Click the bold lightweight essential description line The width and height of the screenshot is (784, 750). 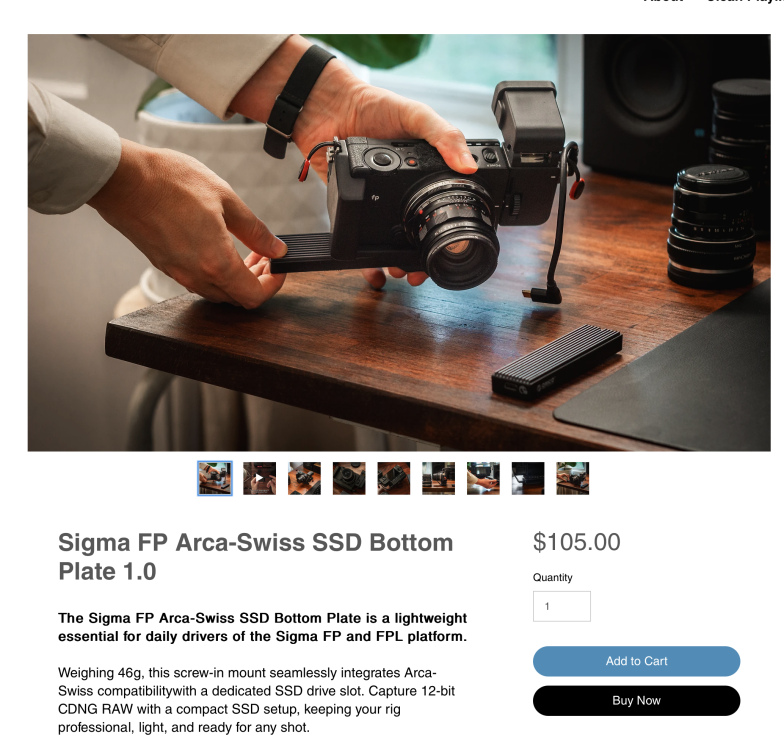[262, 627]
